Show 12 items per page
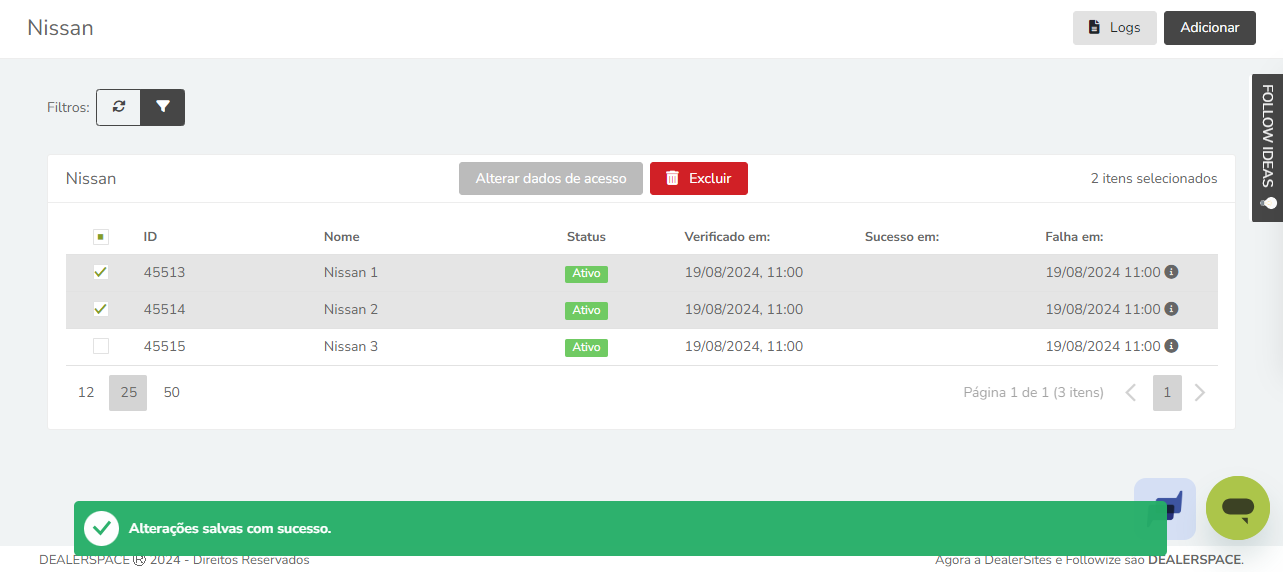This screenshot has height=572, width=1283. pyautogui.click(x=86, y=393)
